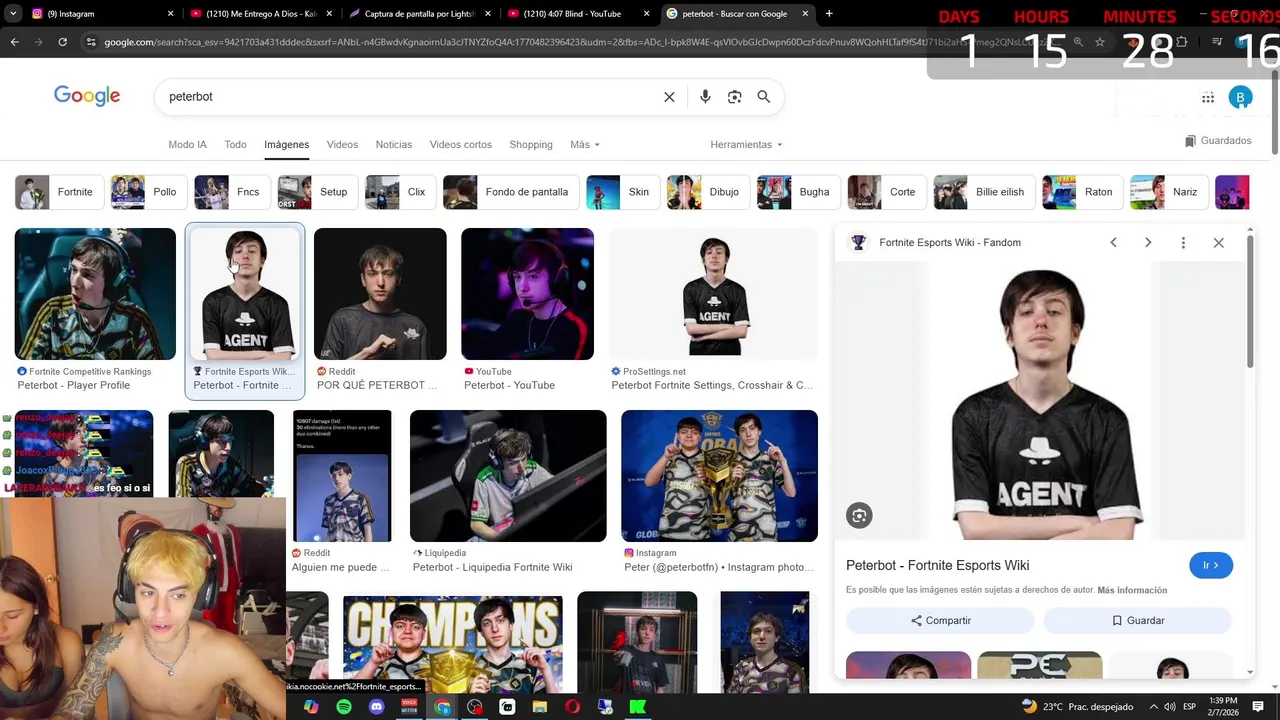Open Spotify from the taskbar
The image size is (1280, 720).
tap(343, 707)
